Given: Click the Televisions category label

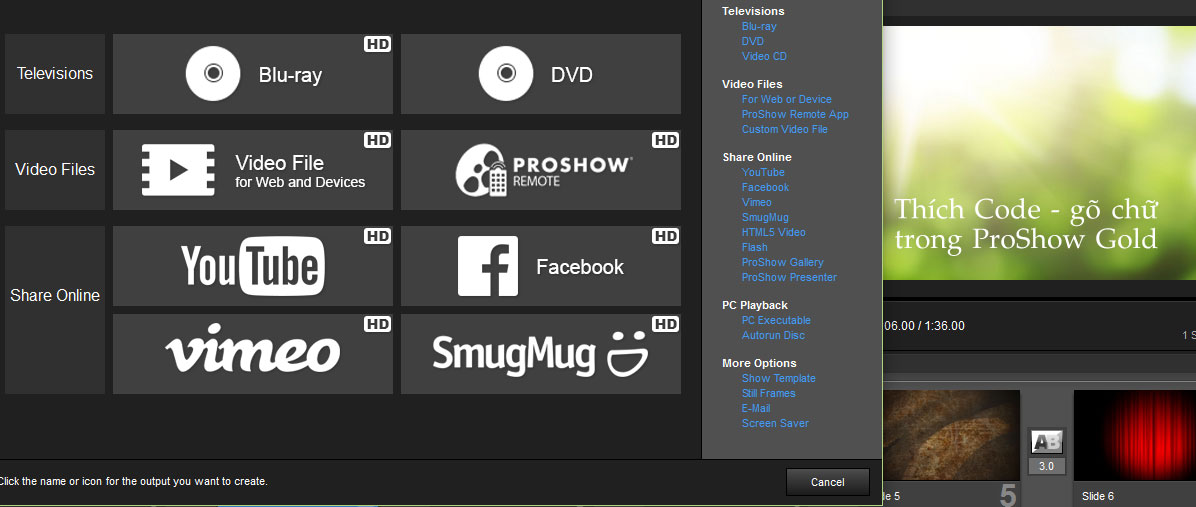Looking at the screenshot, I should coord(55,74).
